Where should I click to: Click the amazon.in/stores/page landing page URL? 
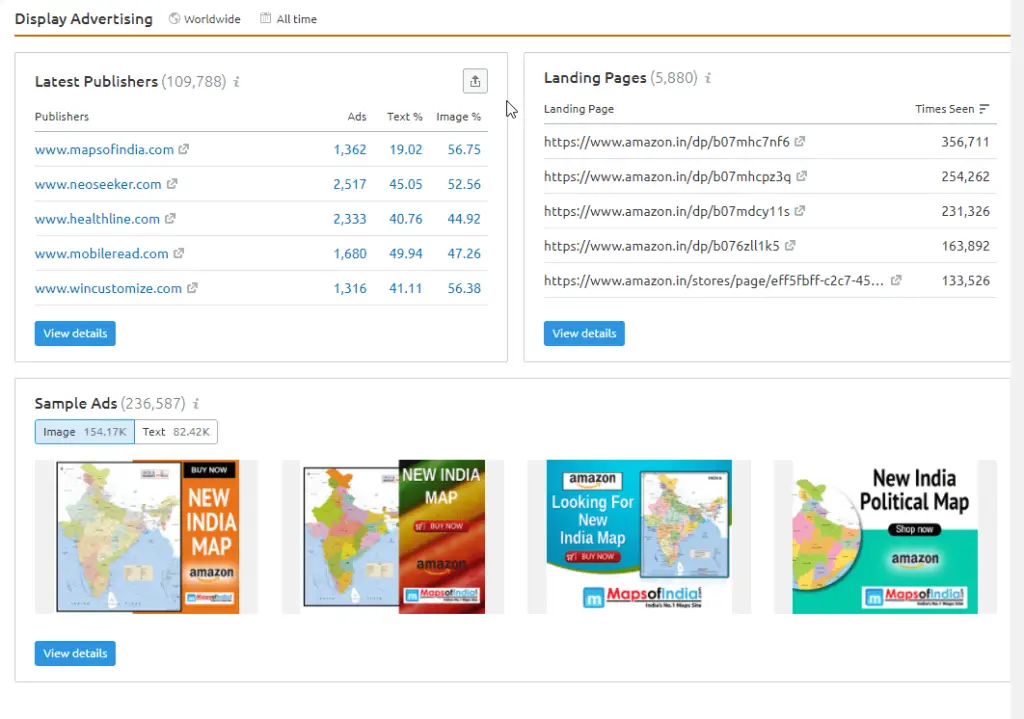coord(714,280)
